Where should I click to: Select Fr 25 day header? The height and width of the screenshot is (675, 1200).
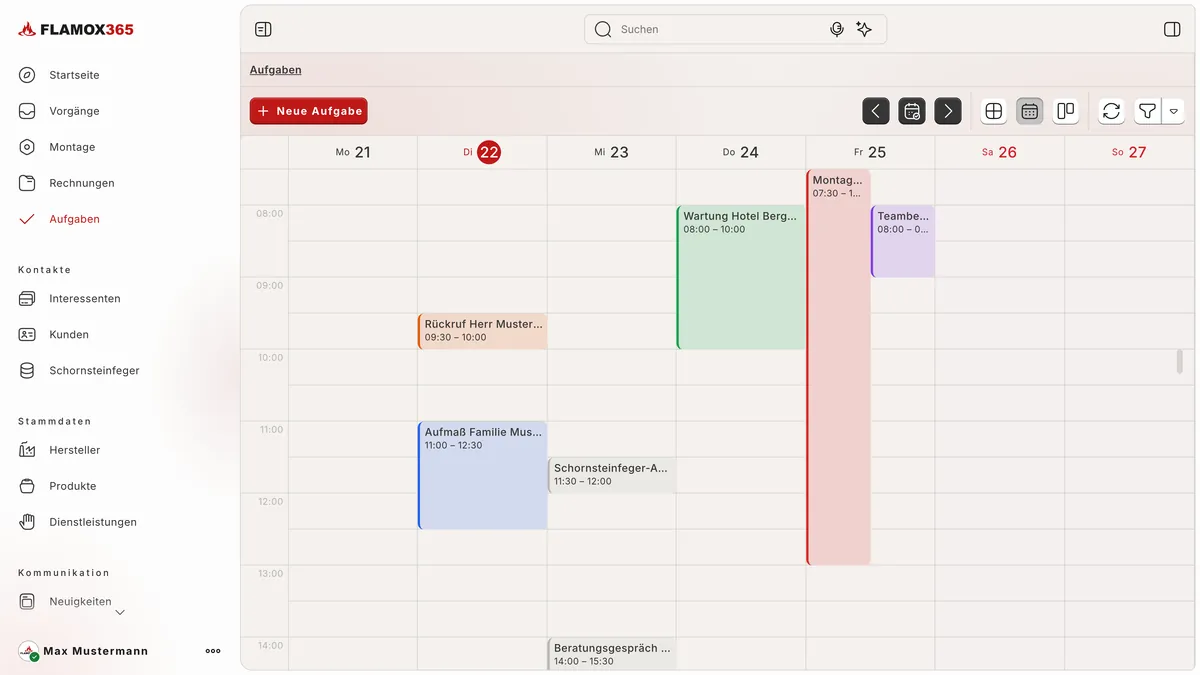pyautogui.click(x=870, y=152)
